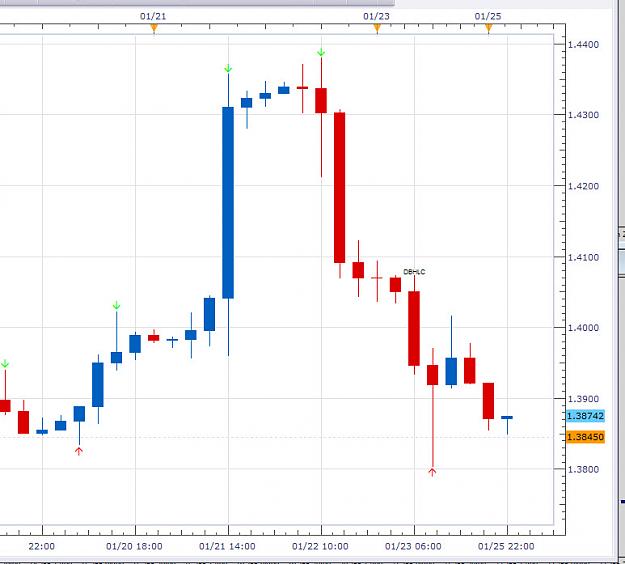Click the 01/25 date label at top
This screenshot has height=564, width=625.
pos(488,16)
